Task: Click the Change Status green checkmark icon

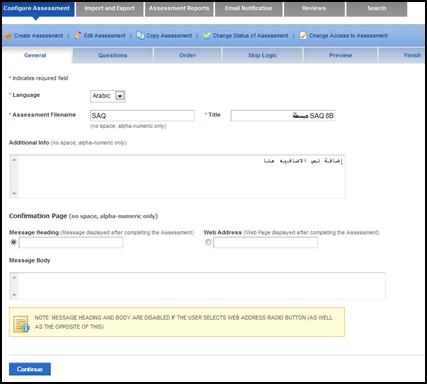Action: (207, 35)
